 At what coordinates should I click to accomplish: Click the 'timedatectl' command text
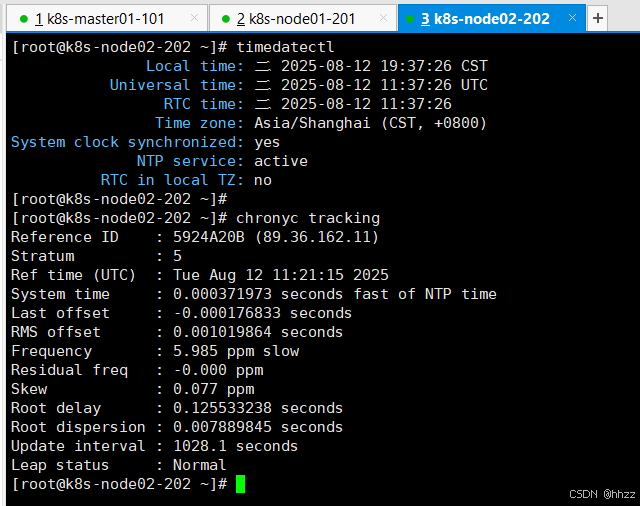[285, 47]
